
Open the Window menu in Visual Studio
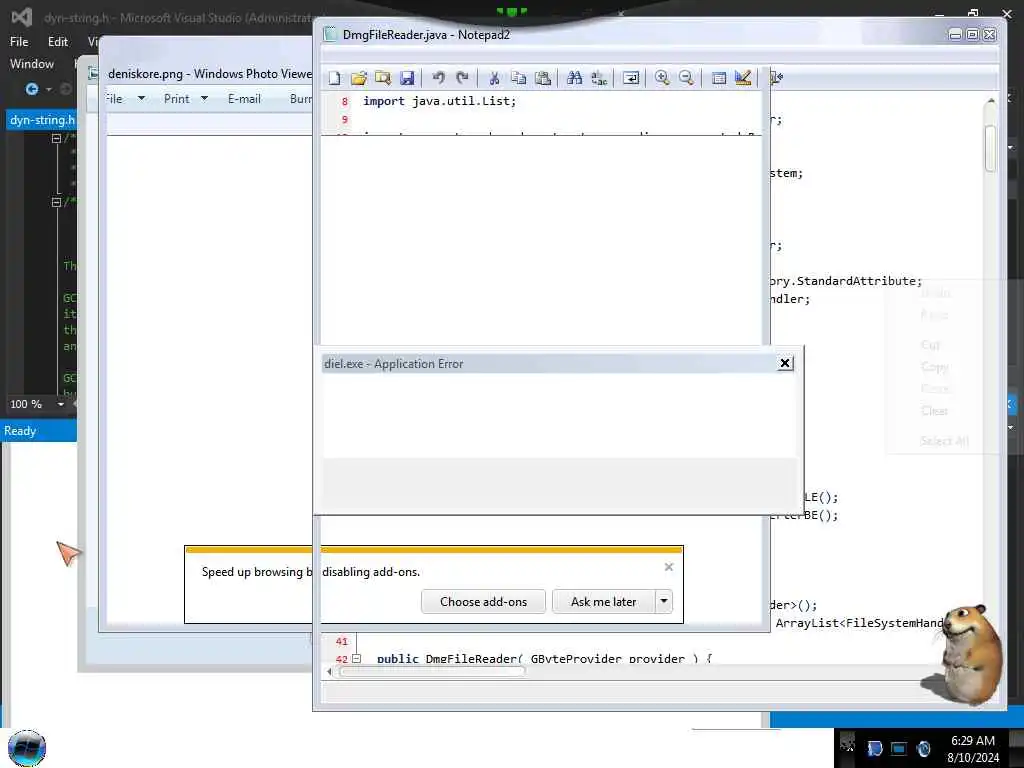pos(32,64)
